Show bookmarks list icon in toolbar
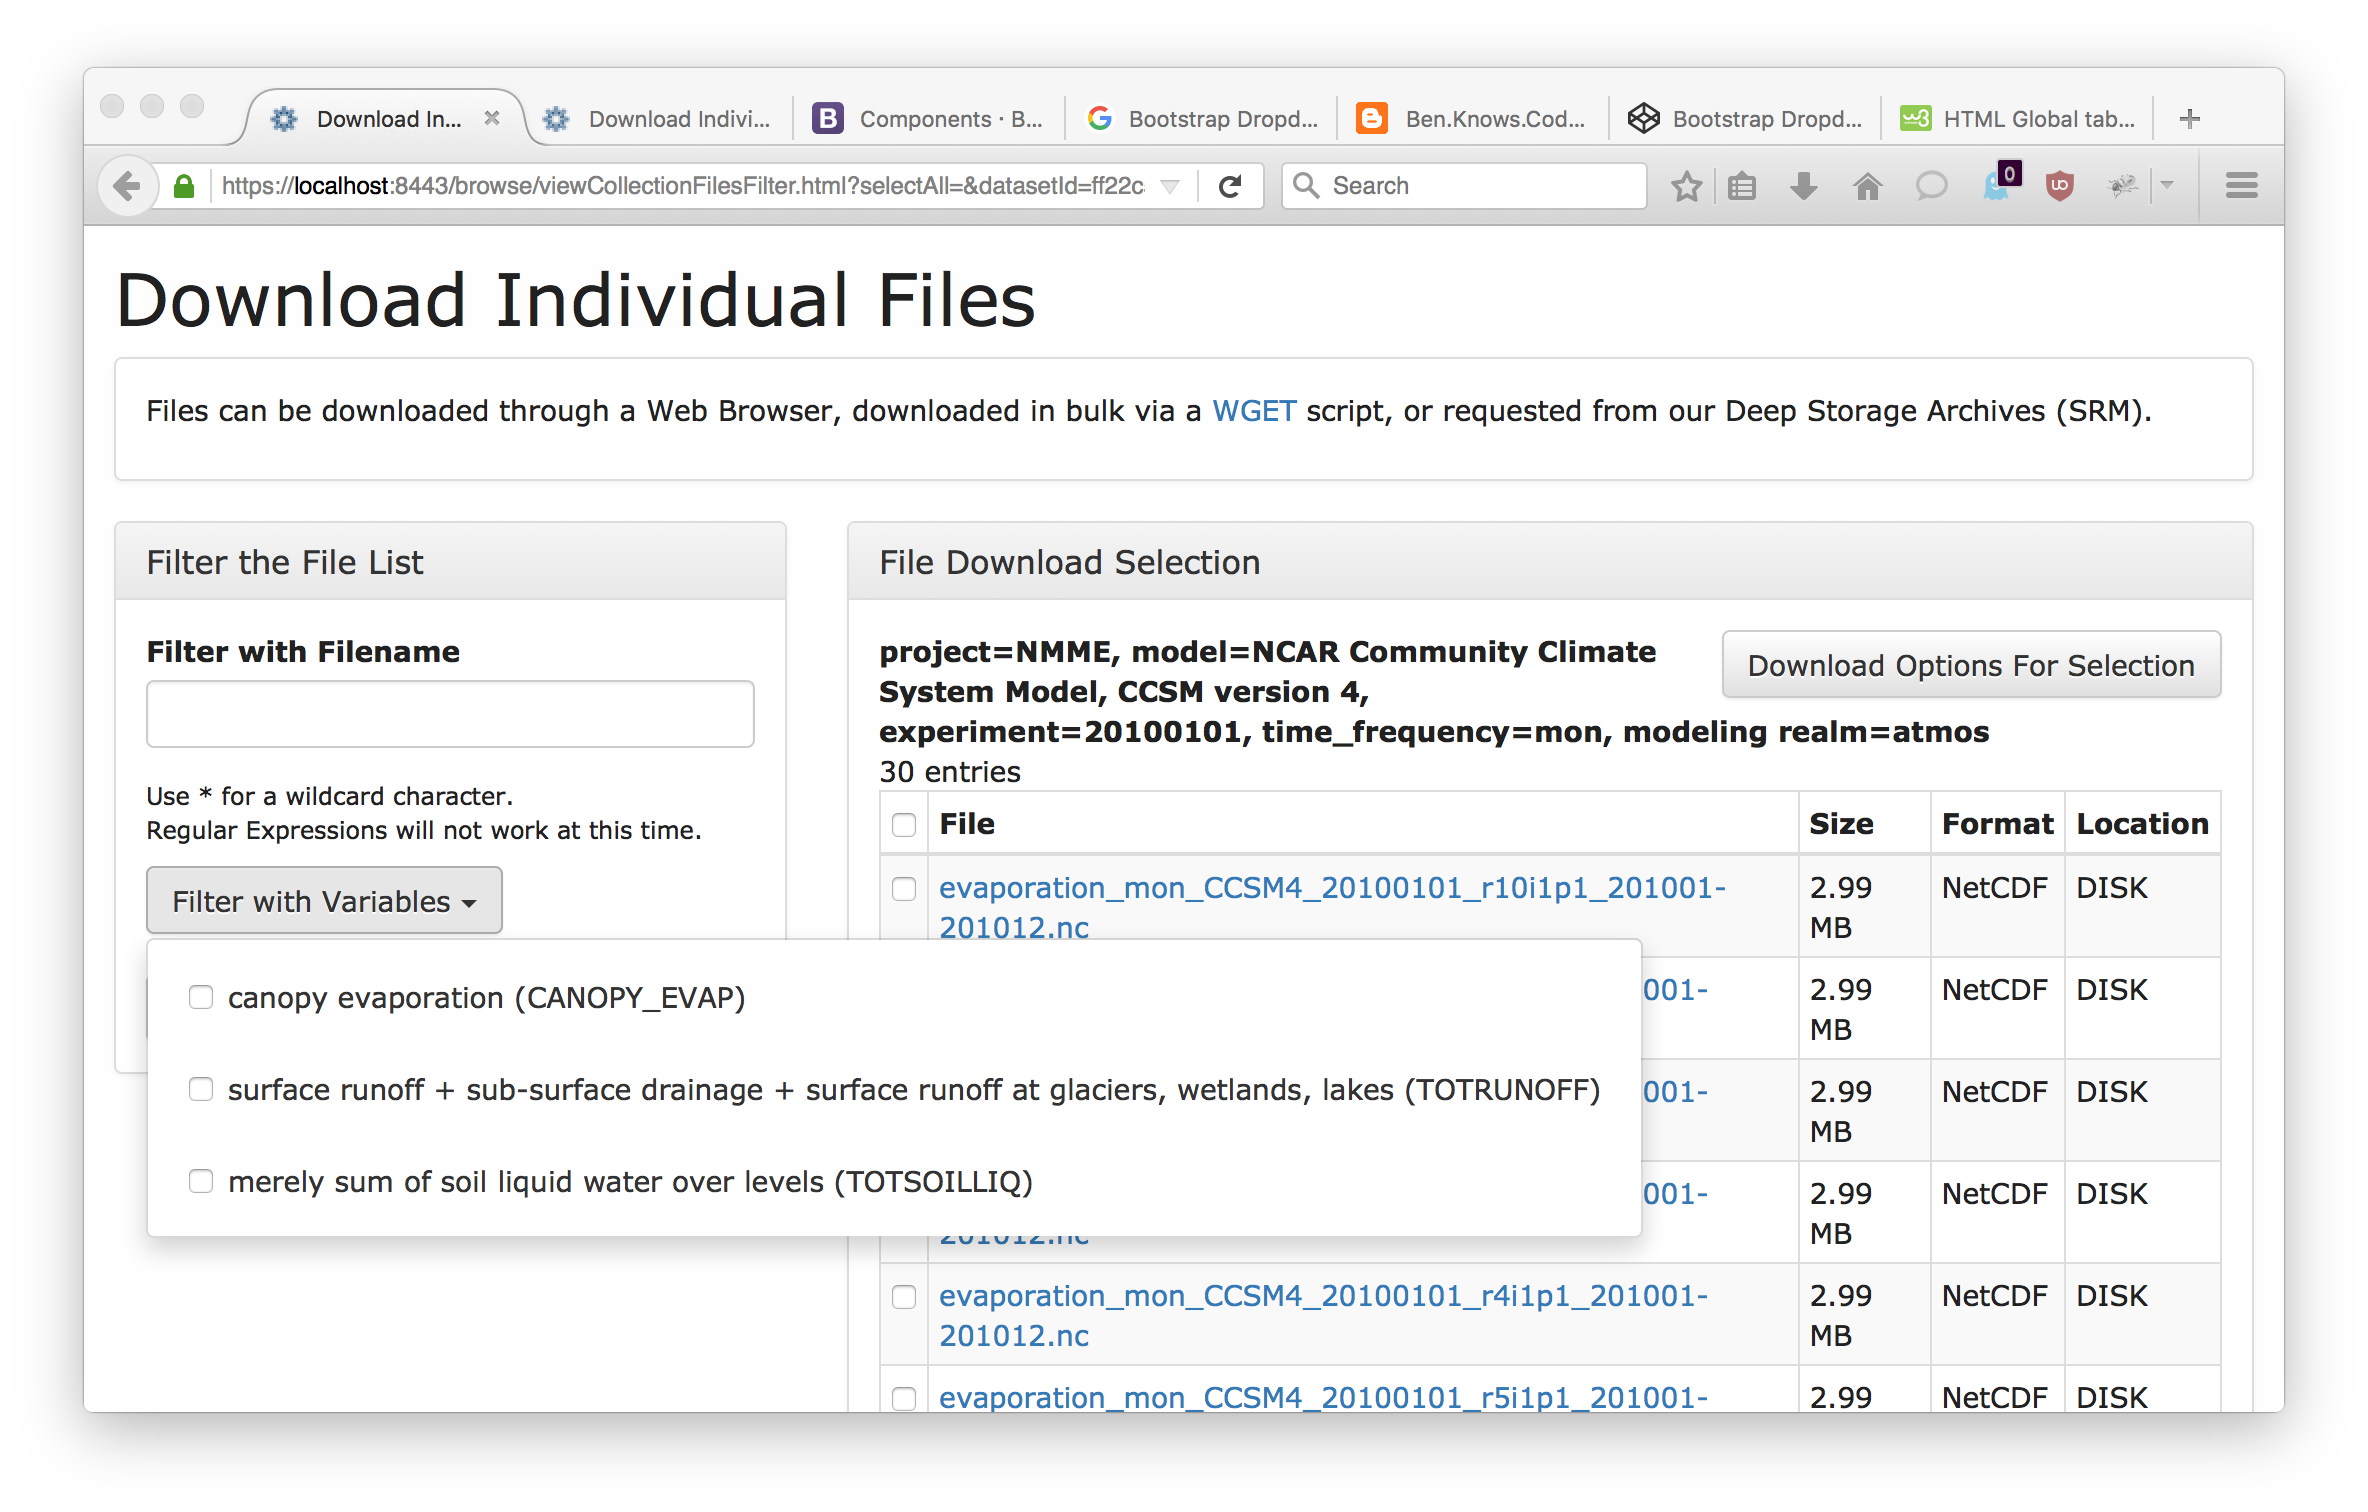This screenshot has height=1512, width=2368. 1742,186
